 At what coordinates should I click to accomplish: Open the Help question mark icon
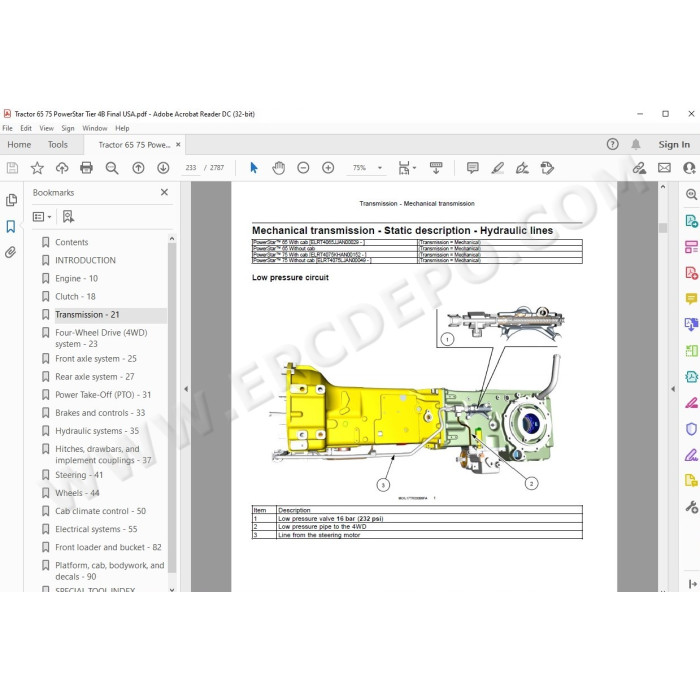pyautogui.click(x=612, y=144)
